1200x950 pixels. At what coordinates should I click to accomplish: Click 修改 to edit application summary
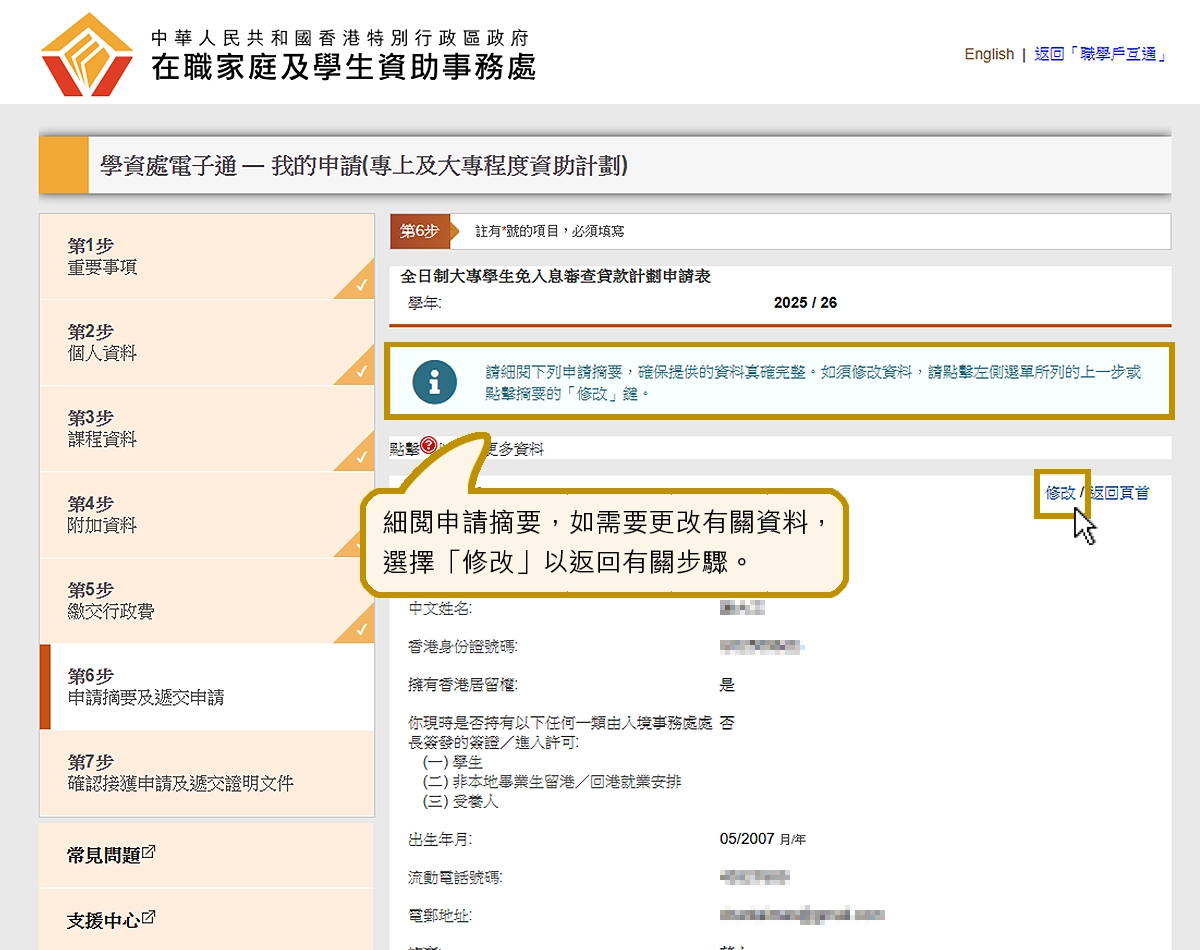tap(1060, 493)
